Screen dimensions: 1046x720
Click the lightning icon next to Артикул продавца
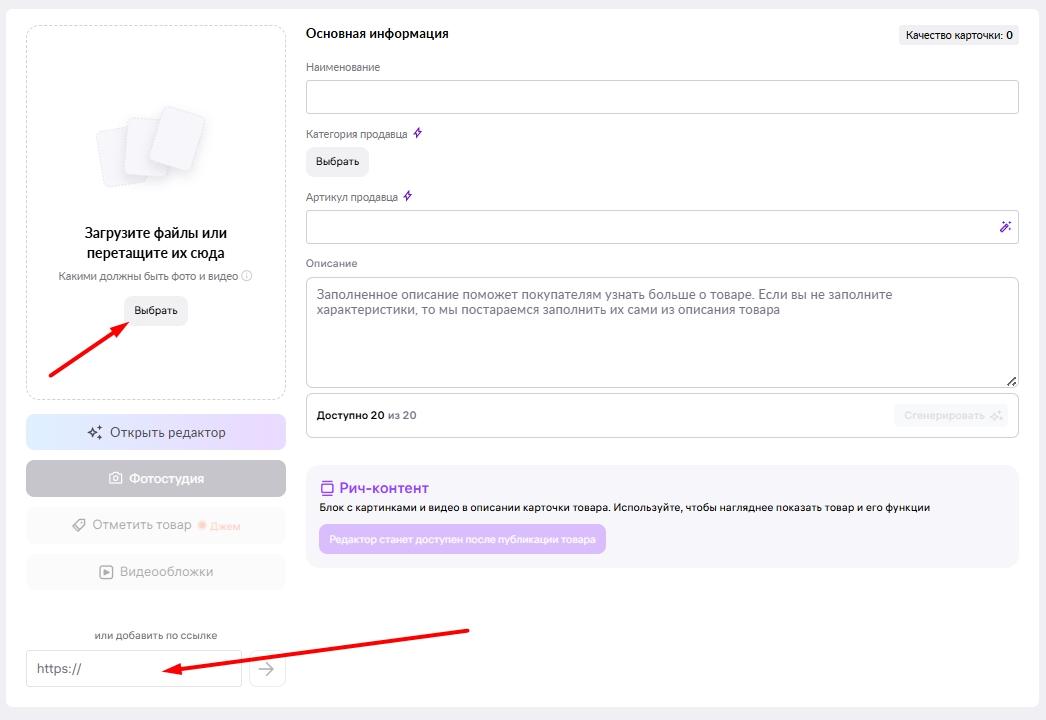pyautogui.click(x=407, y=197)
